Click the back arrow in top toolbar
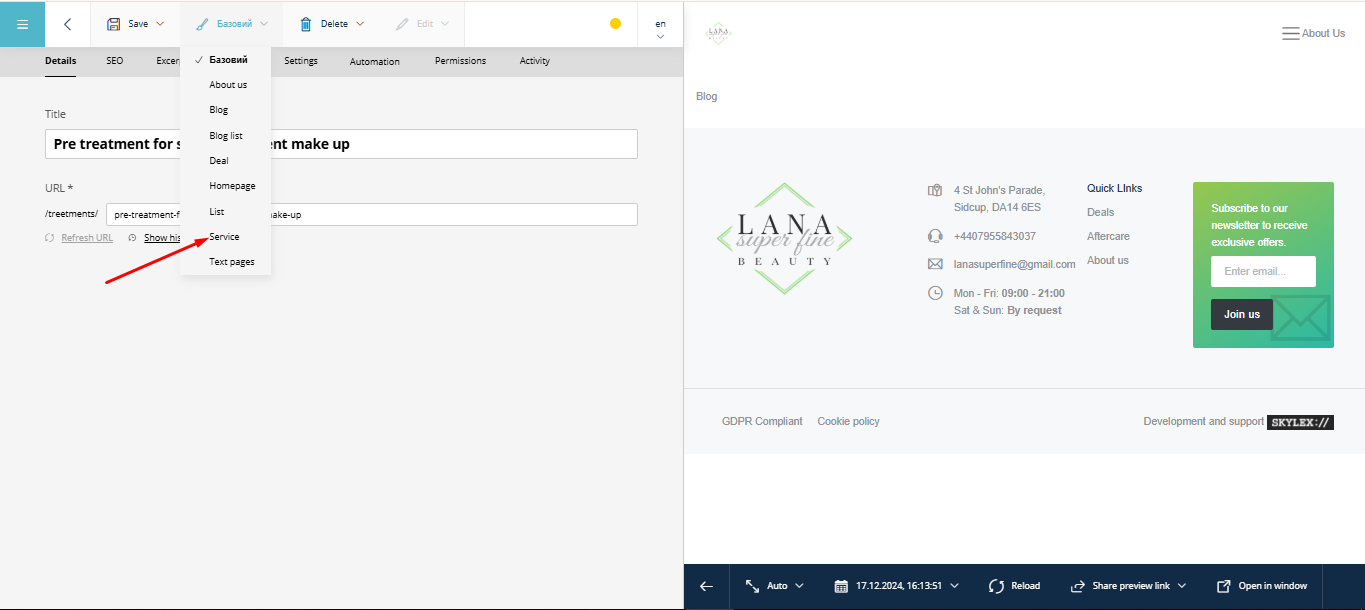The height and width of the screenshot is (610, 1365). pos(67,24)
